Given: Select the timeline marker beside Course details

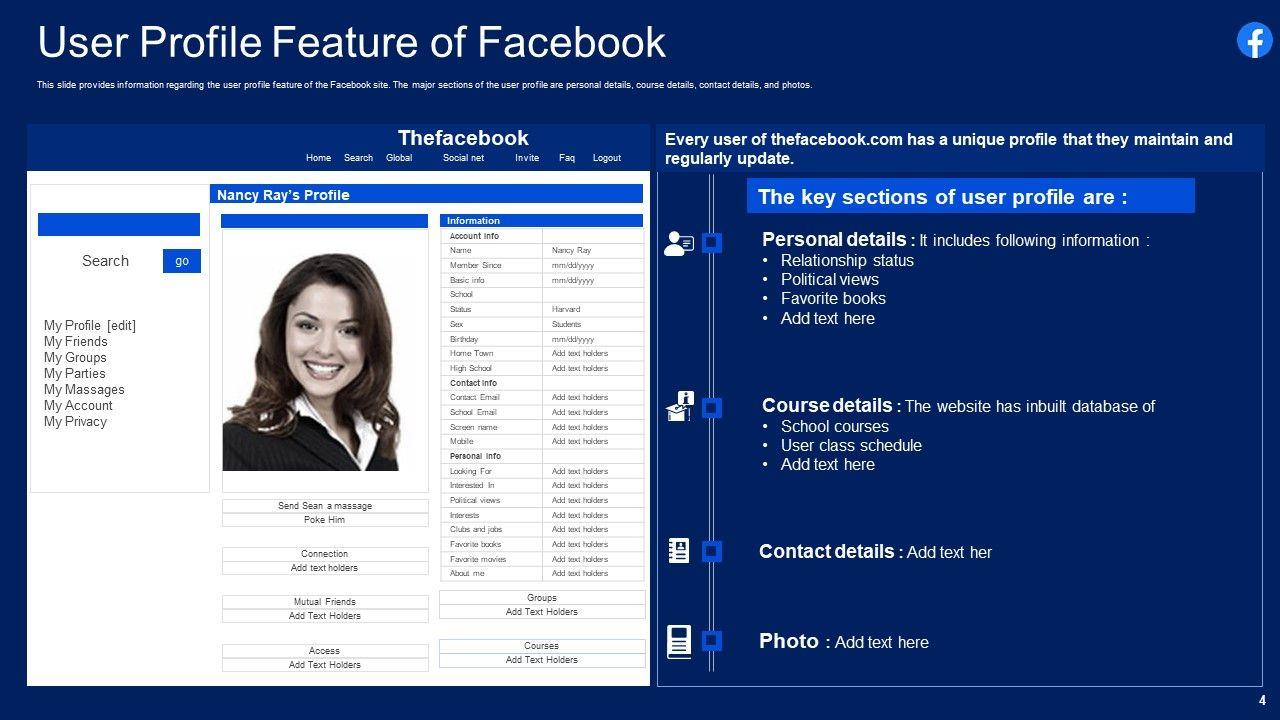Looking at the screenshot, I should pos(712,408).
